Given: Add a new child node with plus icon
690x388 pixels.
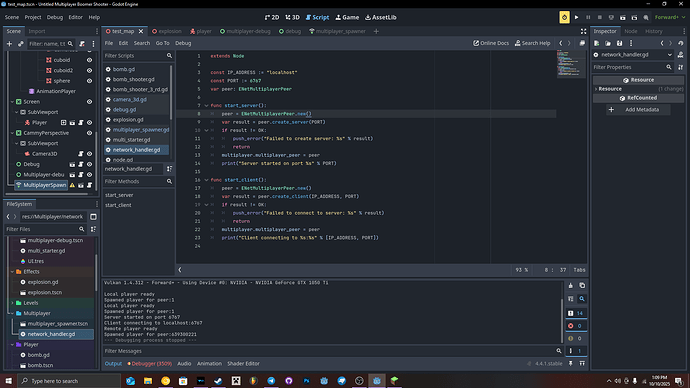Looking at the screenshot, I should pos(9,44).
